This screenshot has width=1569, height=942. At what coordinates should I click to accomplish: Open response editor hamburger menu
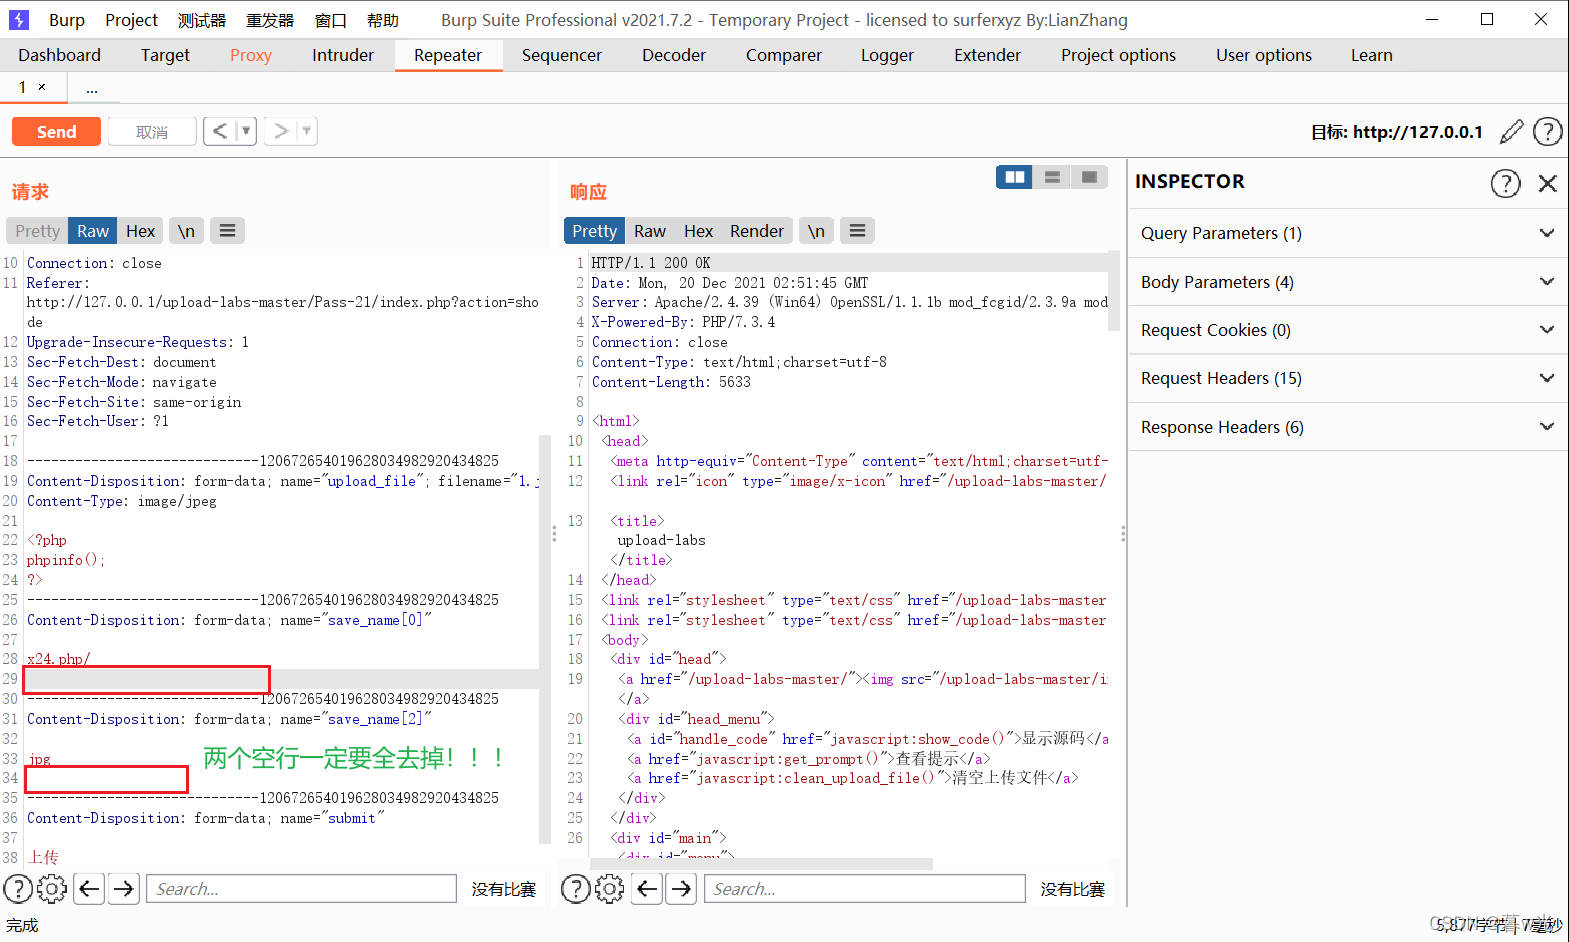coord(857,231)
